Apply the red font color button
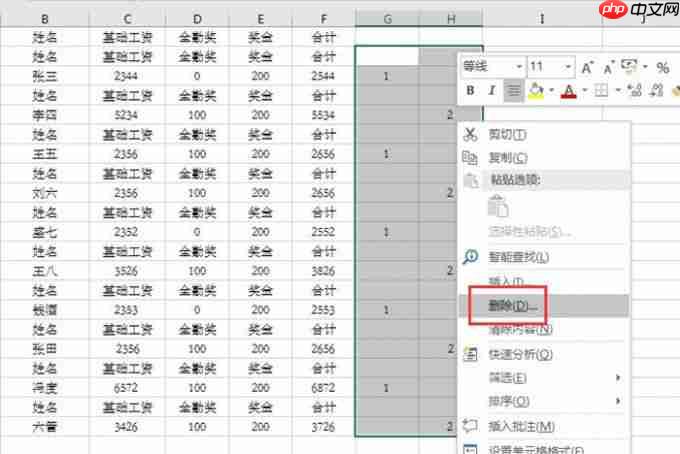The height and width of the screenshot is (454, 680). tap(569, 91)
